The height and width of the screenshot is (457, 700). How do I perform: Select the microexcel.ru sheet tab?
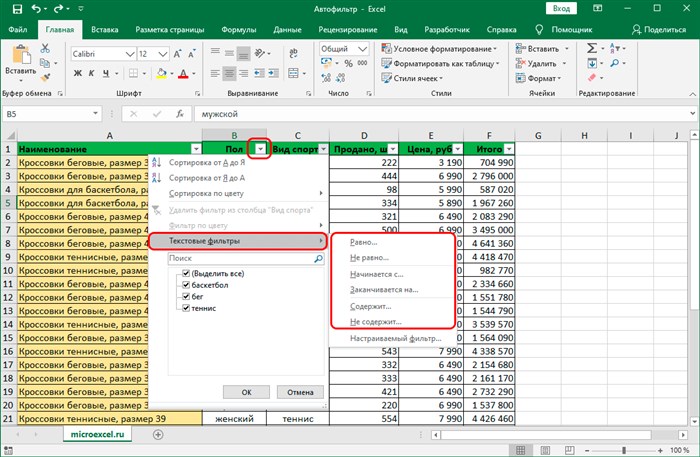(97, 434)
